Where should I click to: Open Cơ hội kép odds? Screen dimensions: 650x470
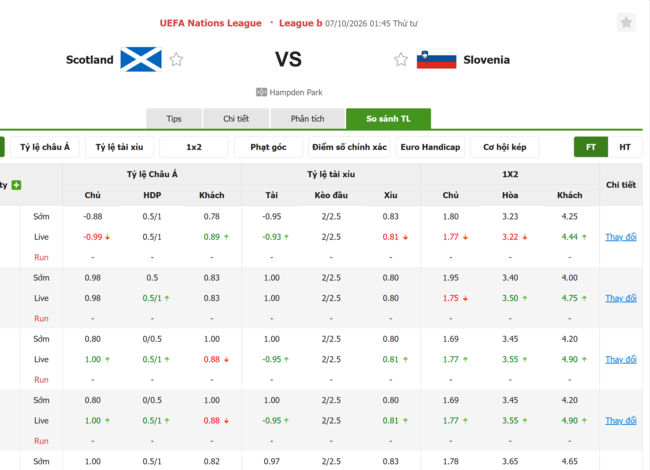tap(504, 147)
